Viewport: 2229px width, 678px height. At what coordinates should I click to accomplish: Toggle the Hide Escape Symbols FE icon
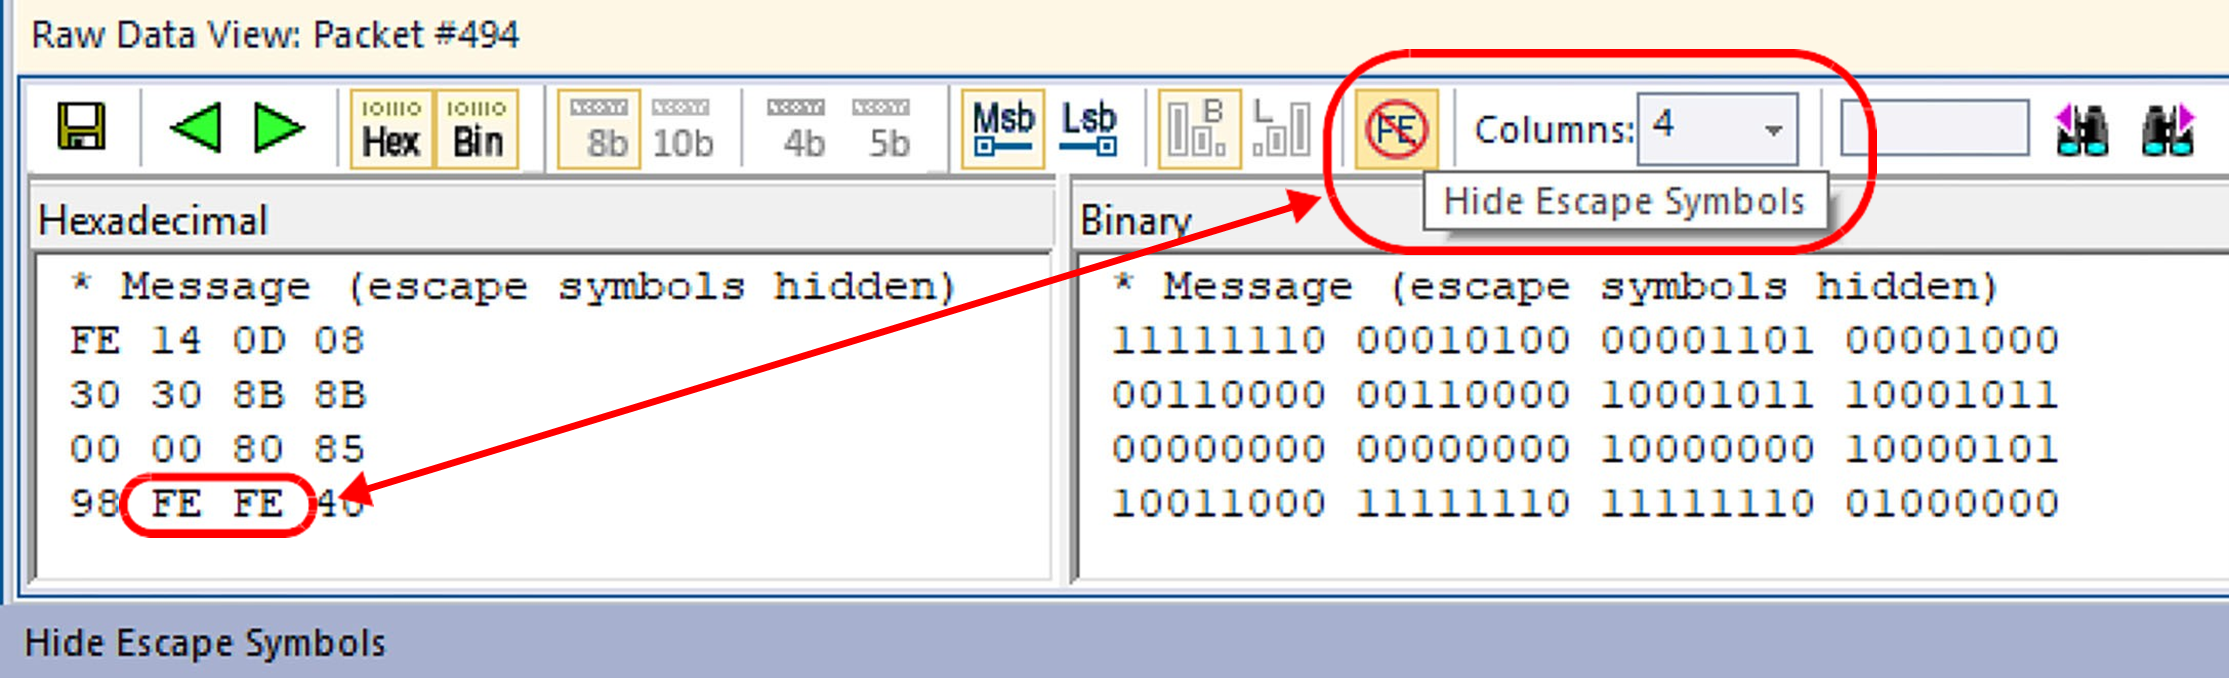(1397, 129)
